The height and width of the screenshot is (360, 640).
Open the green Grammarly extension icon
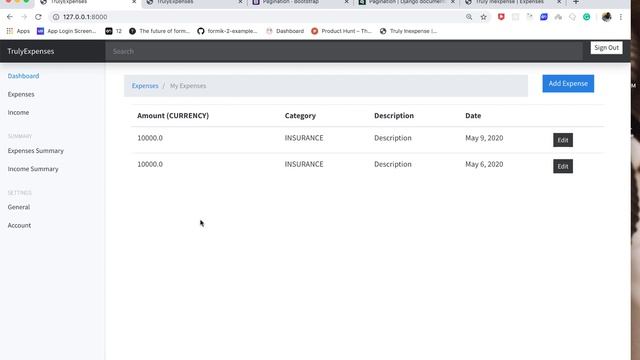(587, 17)
